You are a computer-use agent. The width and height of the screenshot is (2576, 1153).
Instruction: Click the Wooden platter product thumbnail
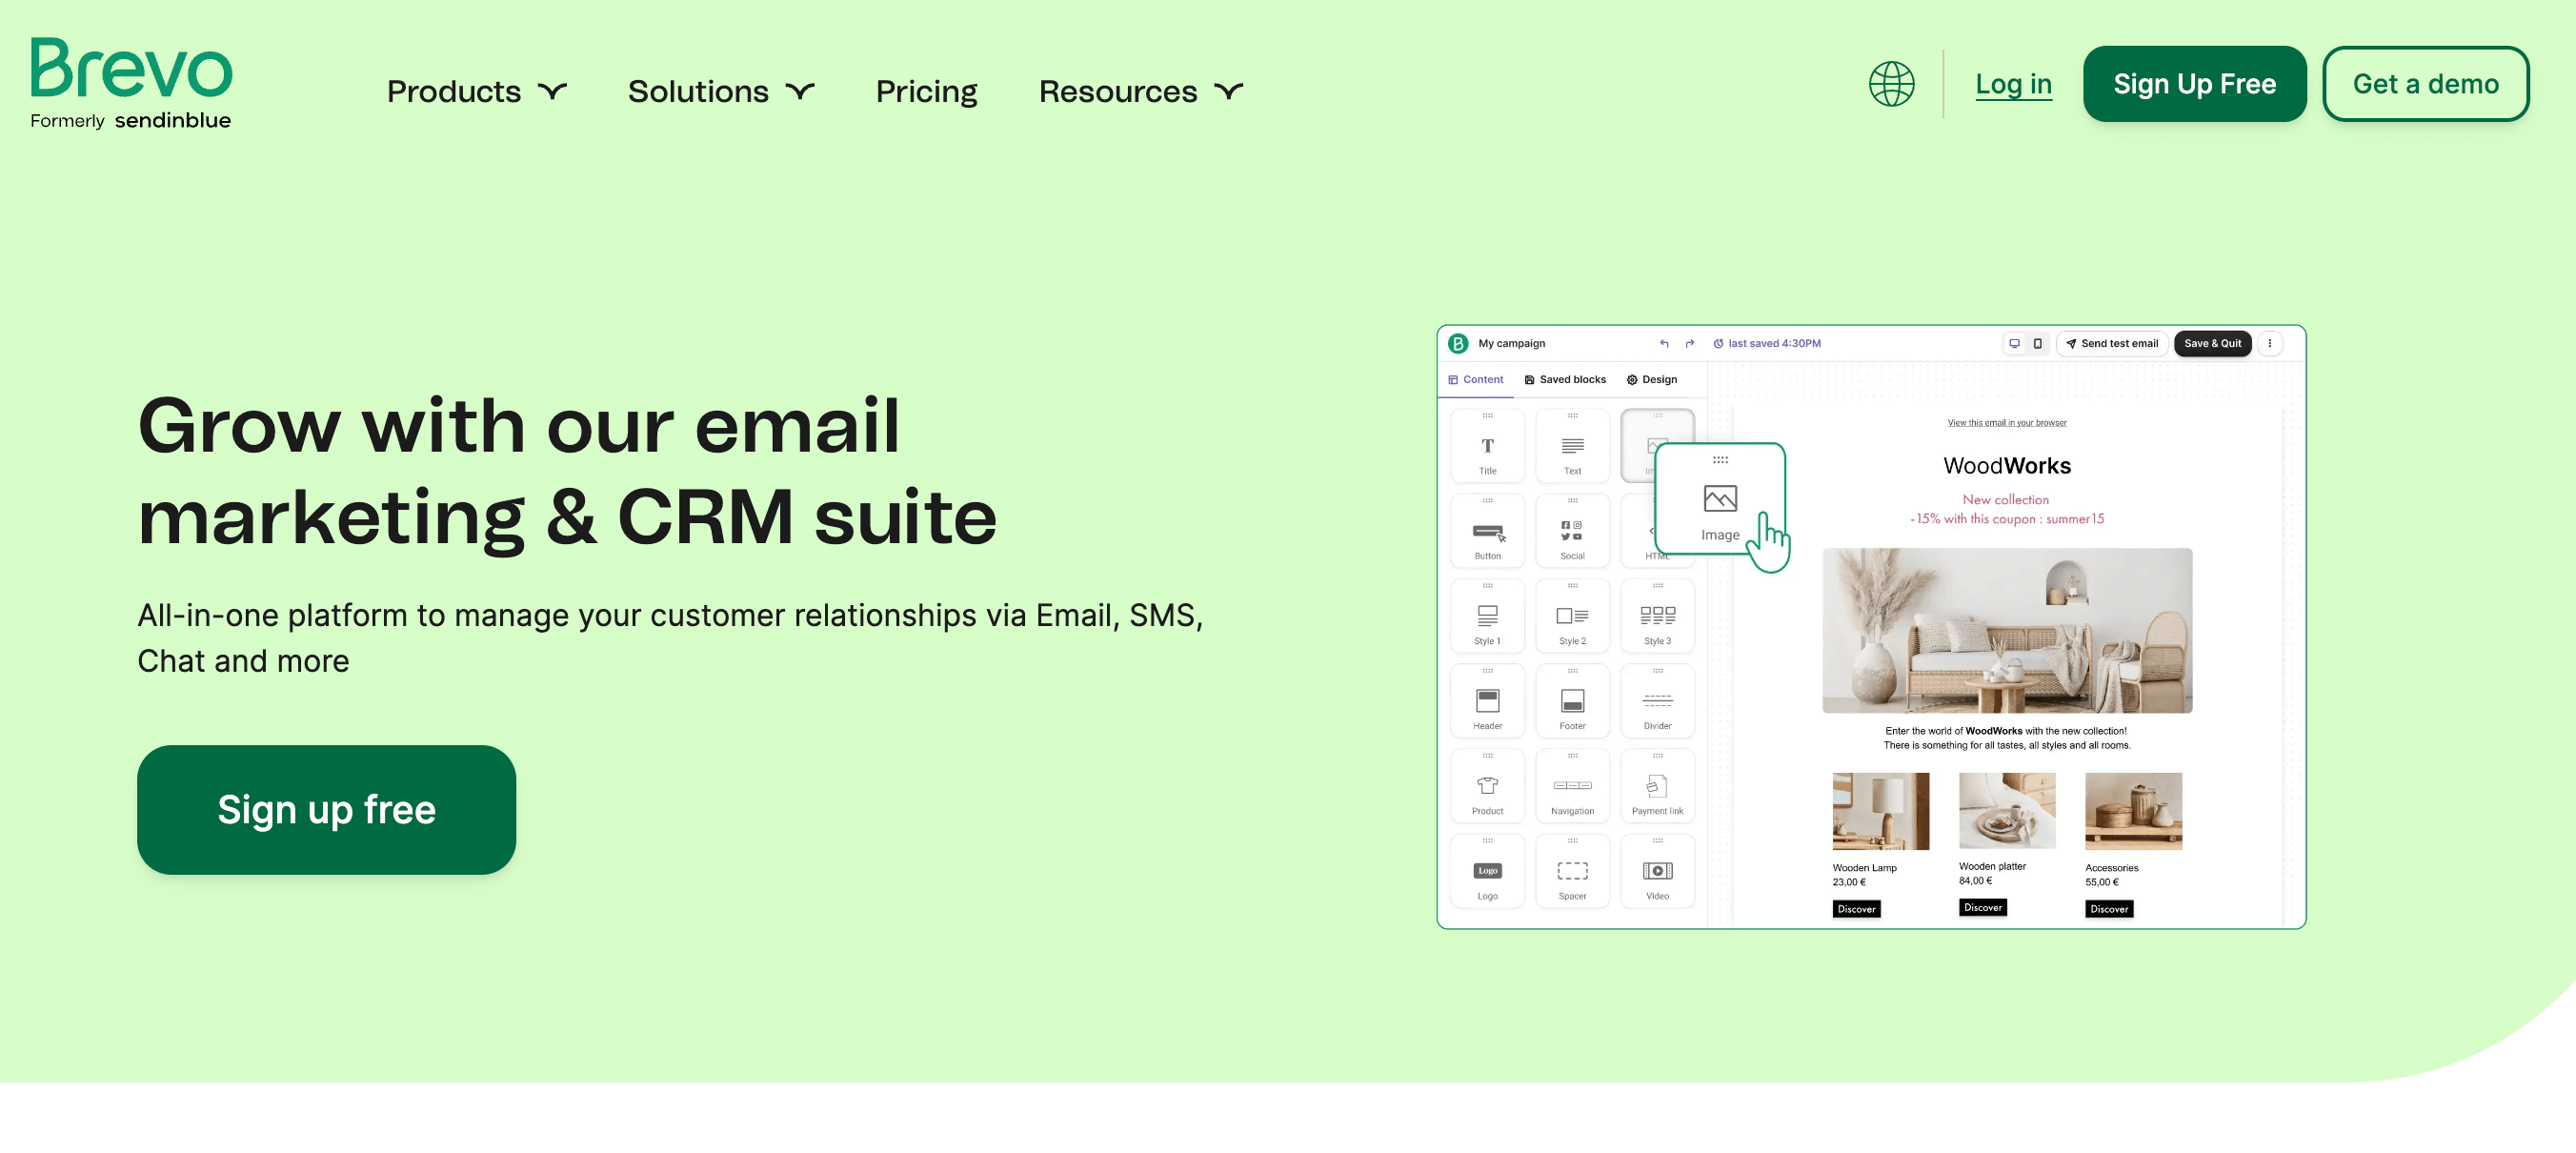[x=2006, y=810]
